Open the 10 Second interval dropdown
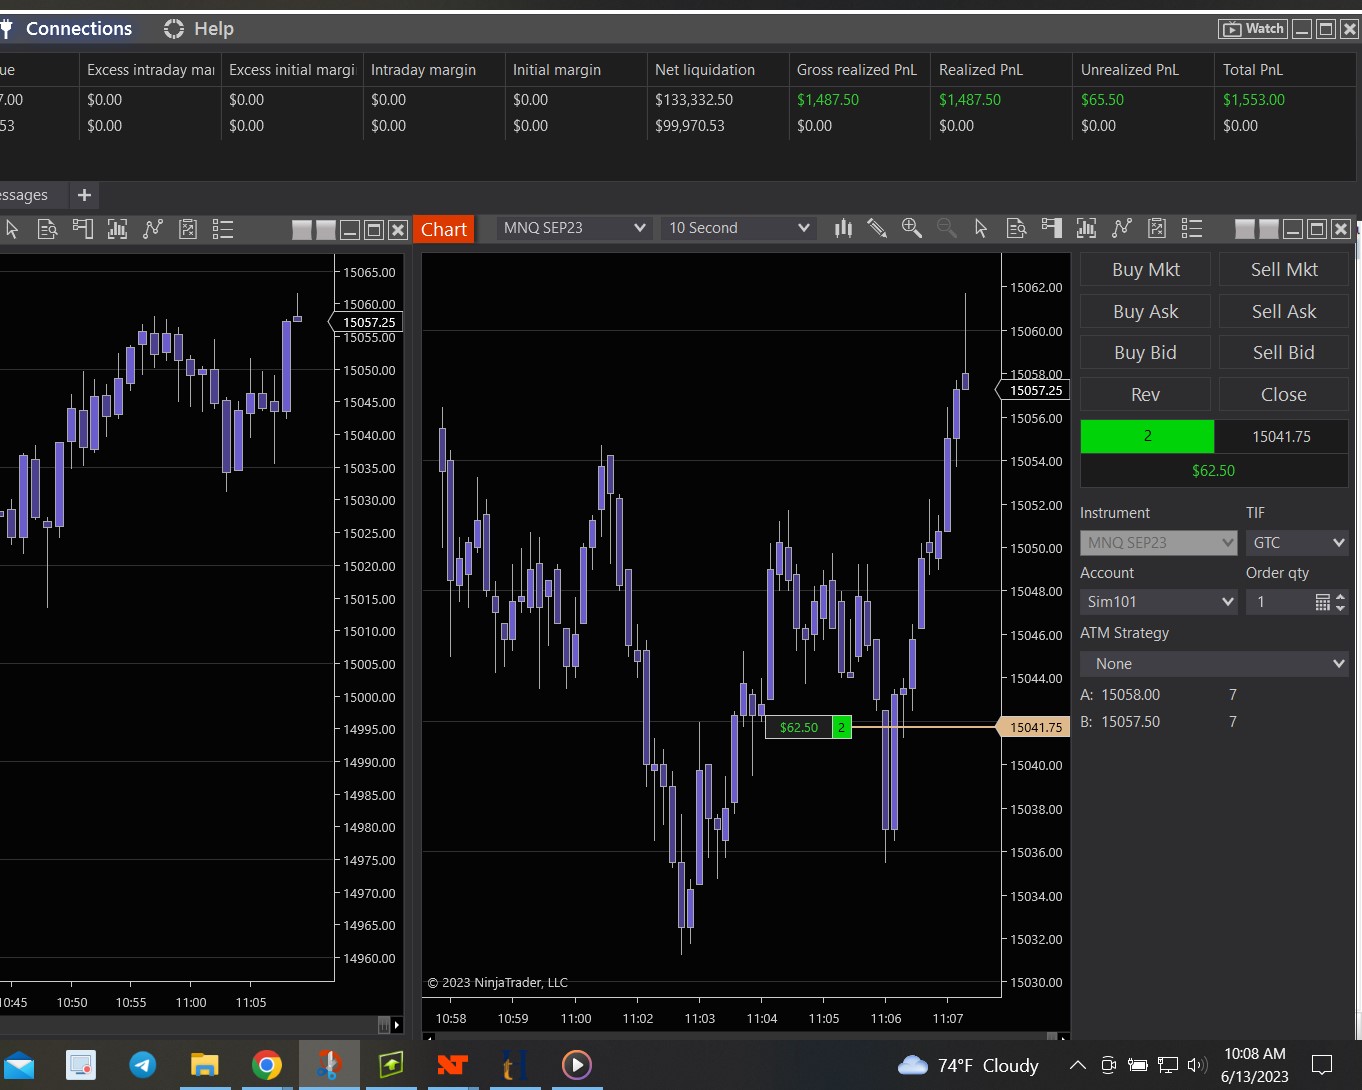The image size is (1362, 1090). click(x=738, y=228)
